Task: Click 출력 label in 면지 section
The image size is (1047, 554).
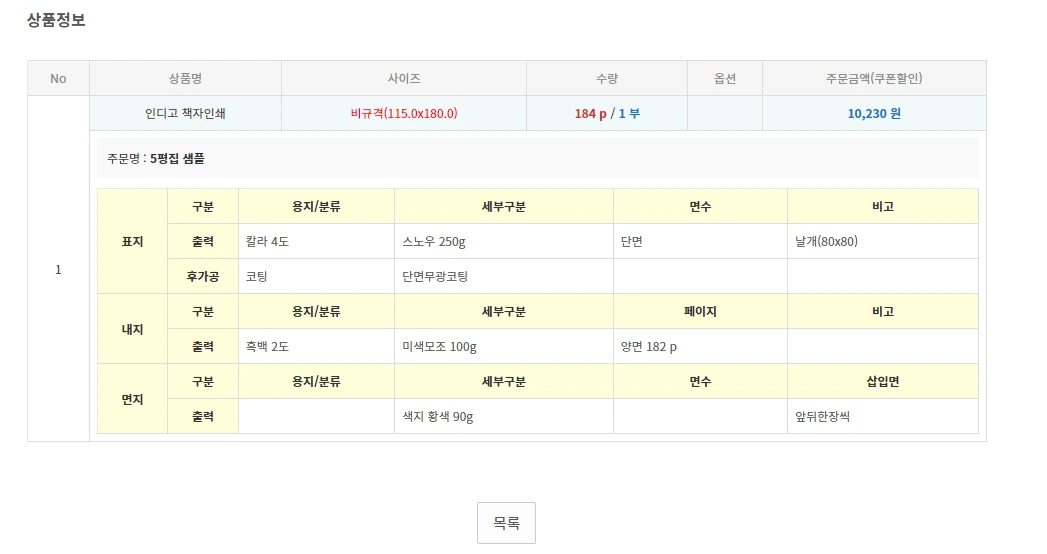Action: tap(203, 417)
